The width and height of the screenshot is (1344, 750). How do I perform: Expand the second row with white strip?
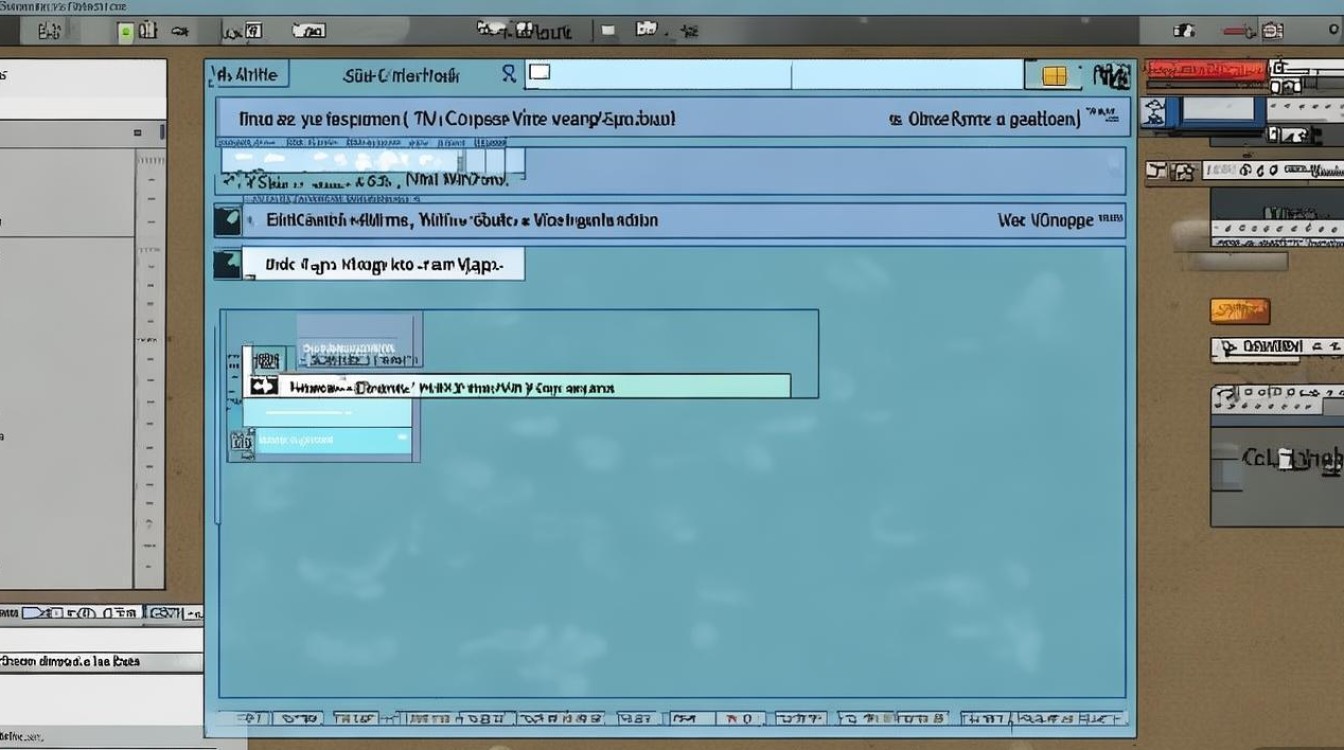click(669, 170)
